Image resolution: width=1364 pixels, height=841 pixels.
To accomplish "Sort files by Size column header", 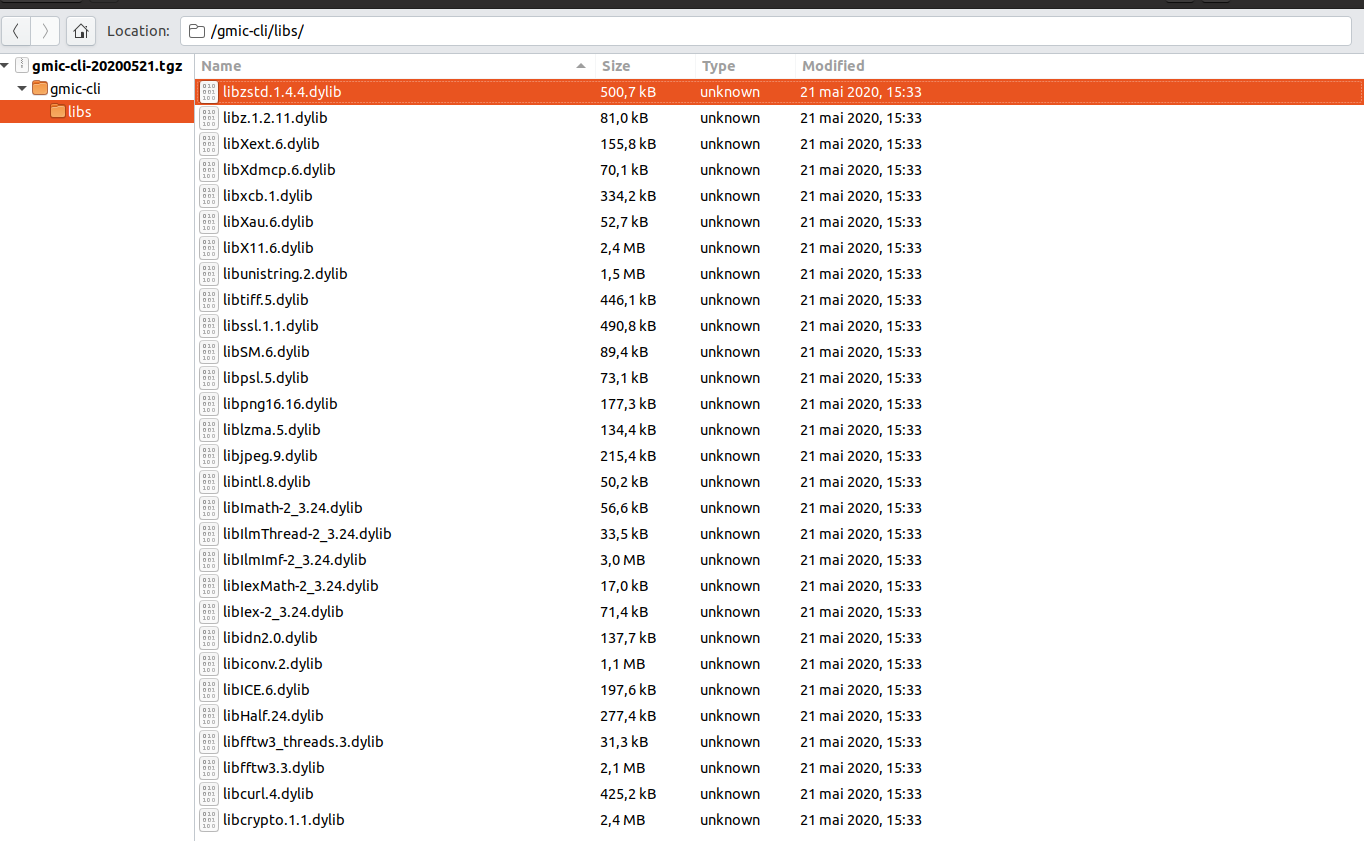I will pos(645,66).
